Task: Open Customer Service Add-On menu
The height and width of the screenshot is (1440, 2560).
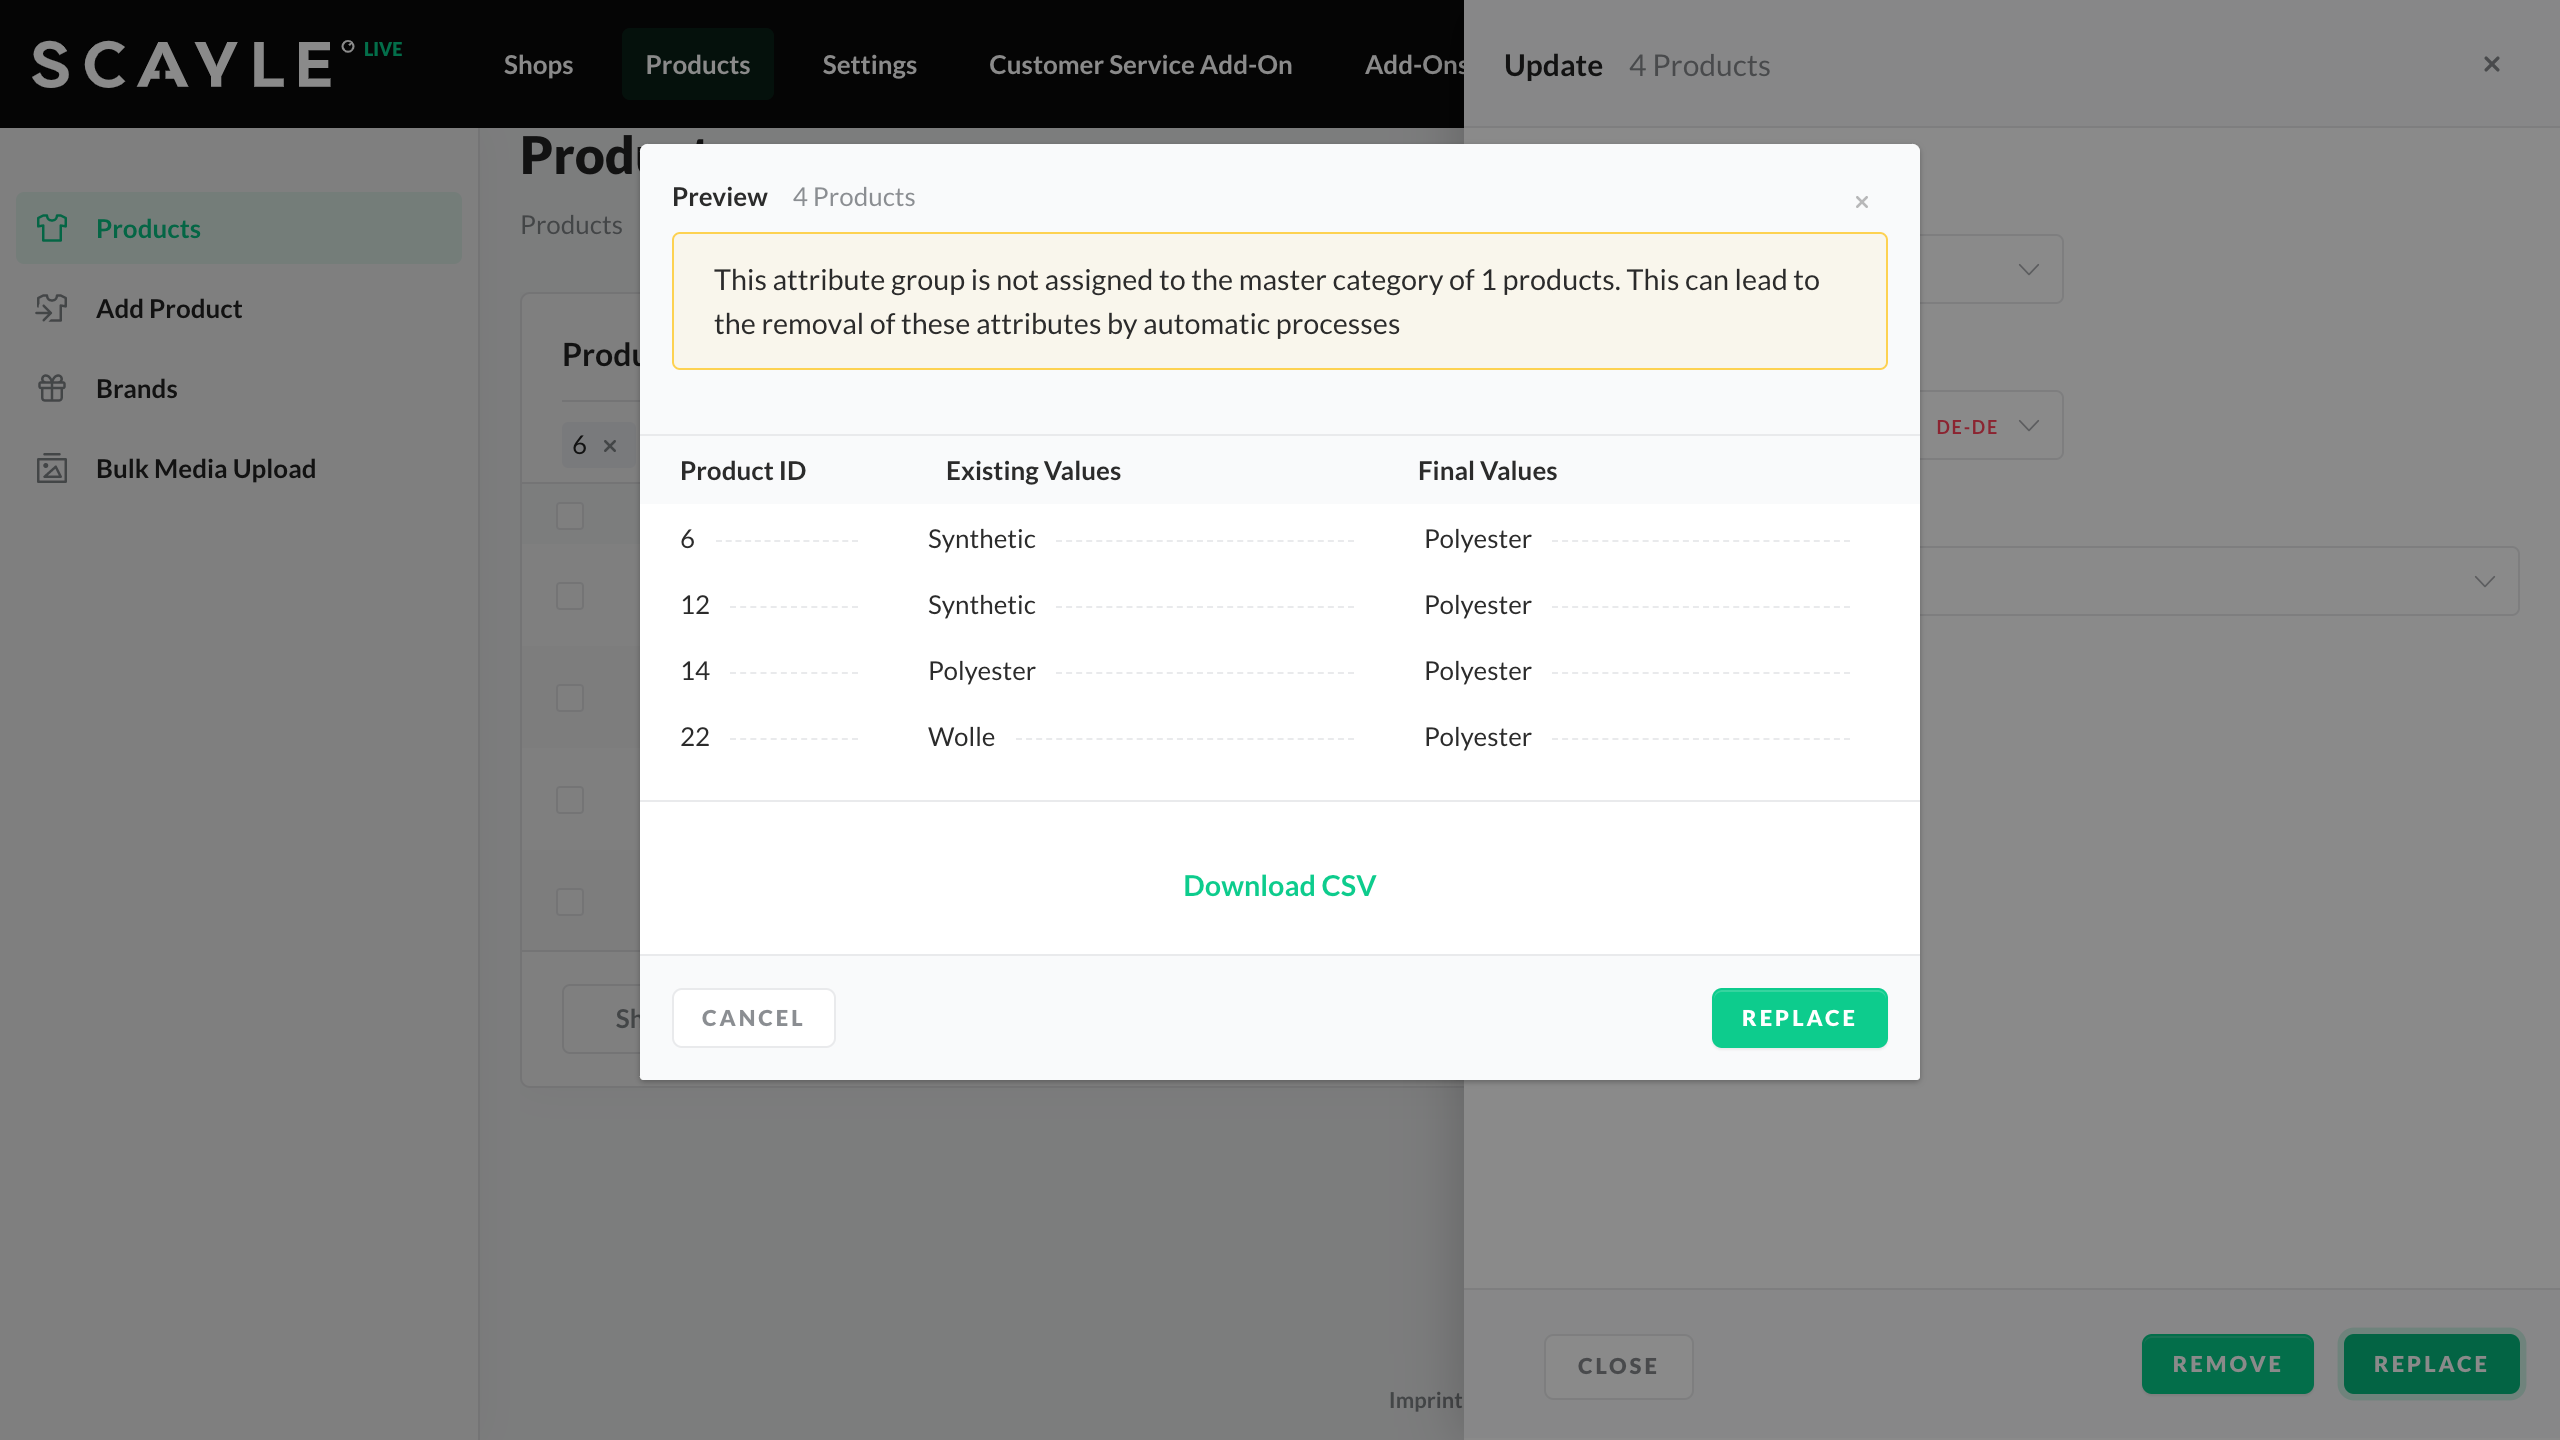Action: pyautogui.click(x=1140, y=65)
